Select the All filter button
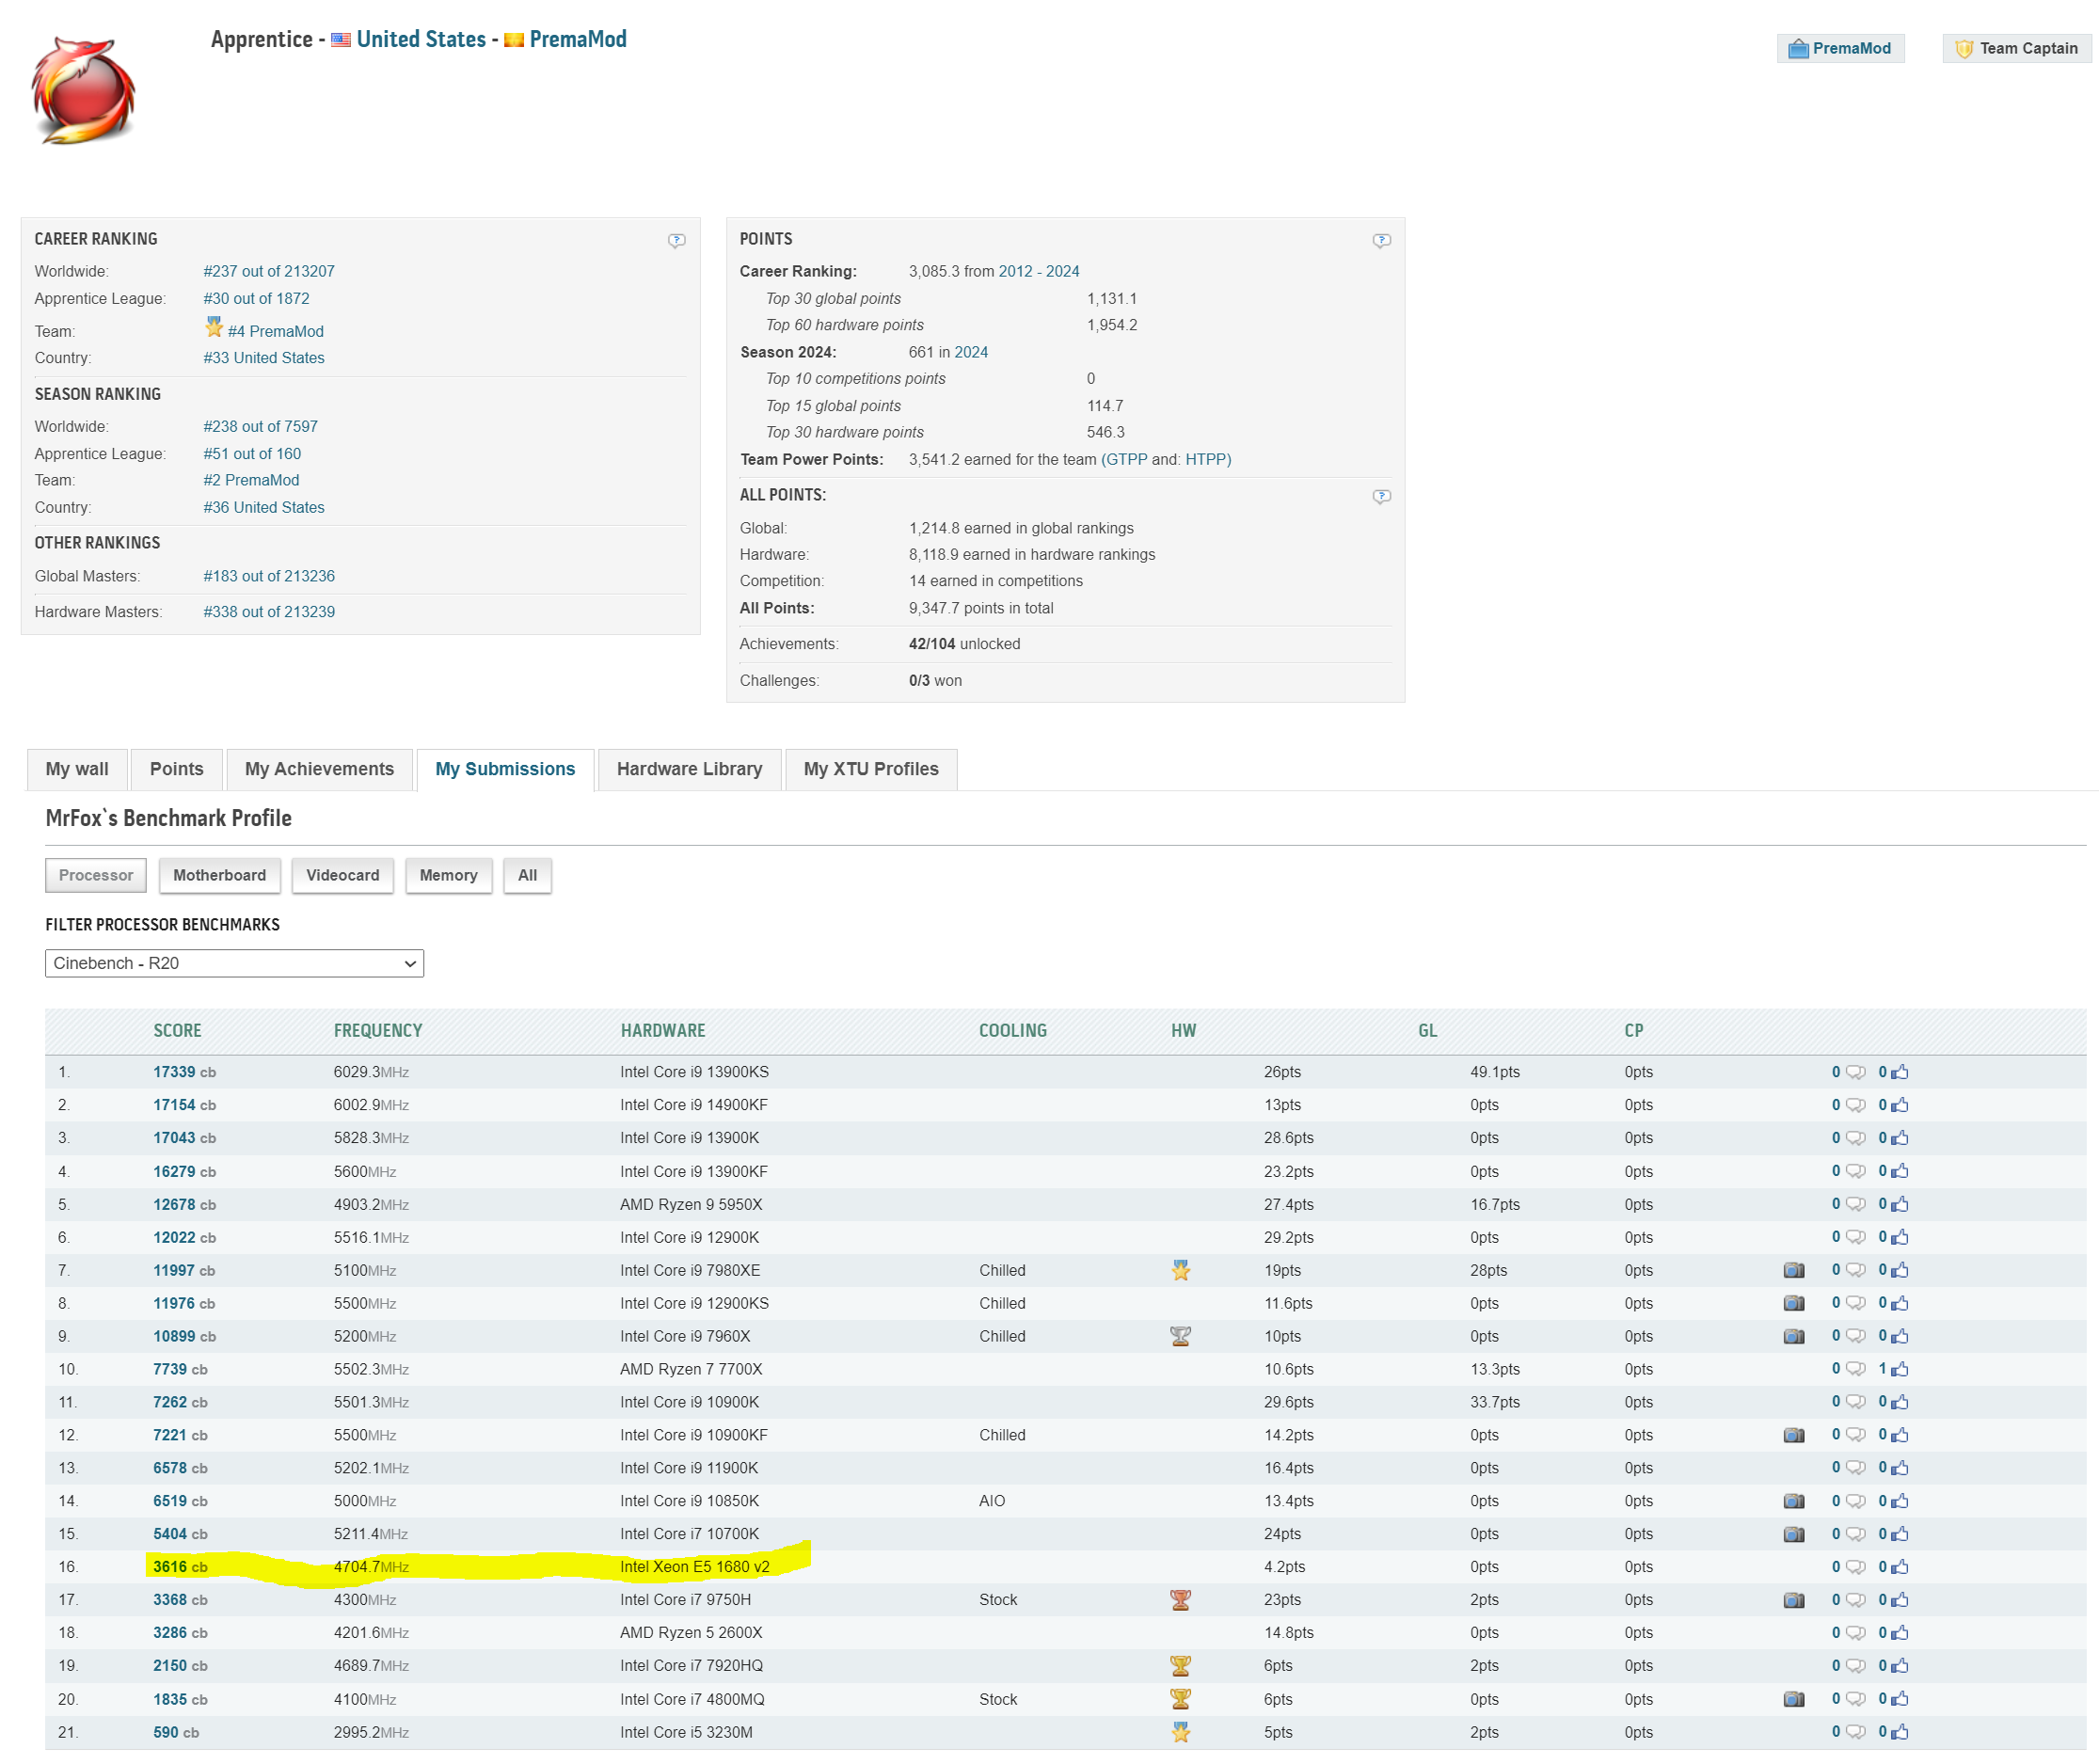This screenshot has height=1764, width=2099. tap(528, 875)
